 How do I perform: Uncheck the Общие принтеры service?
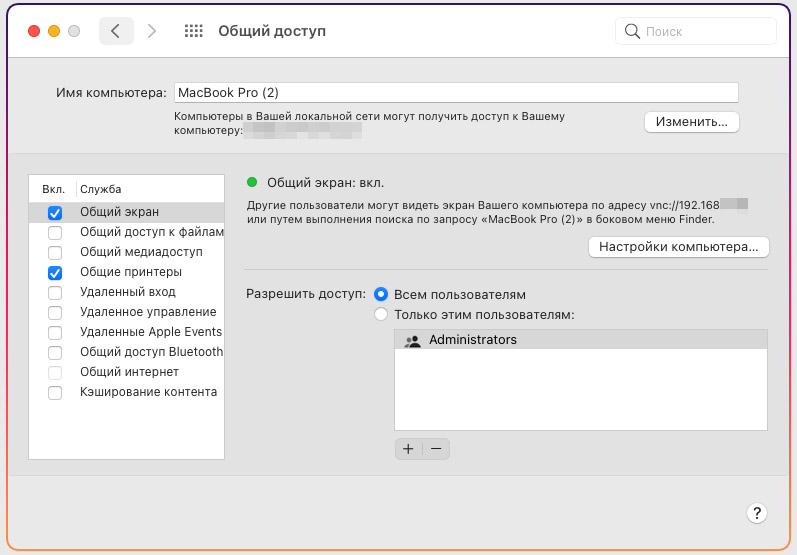tap(55, 272)
